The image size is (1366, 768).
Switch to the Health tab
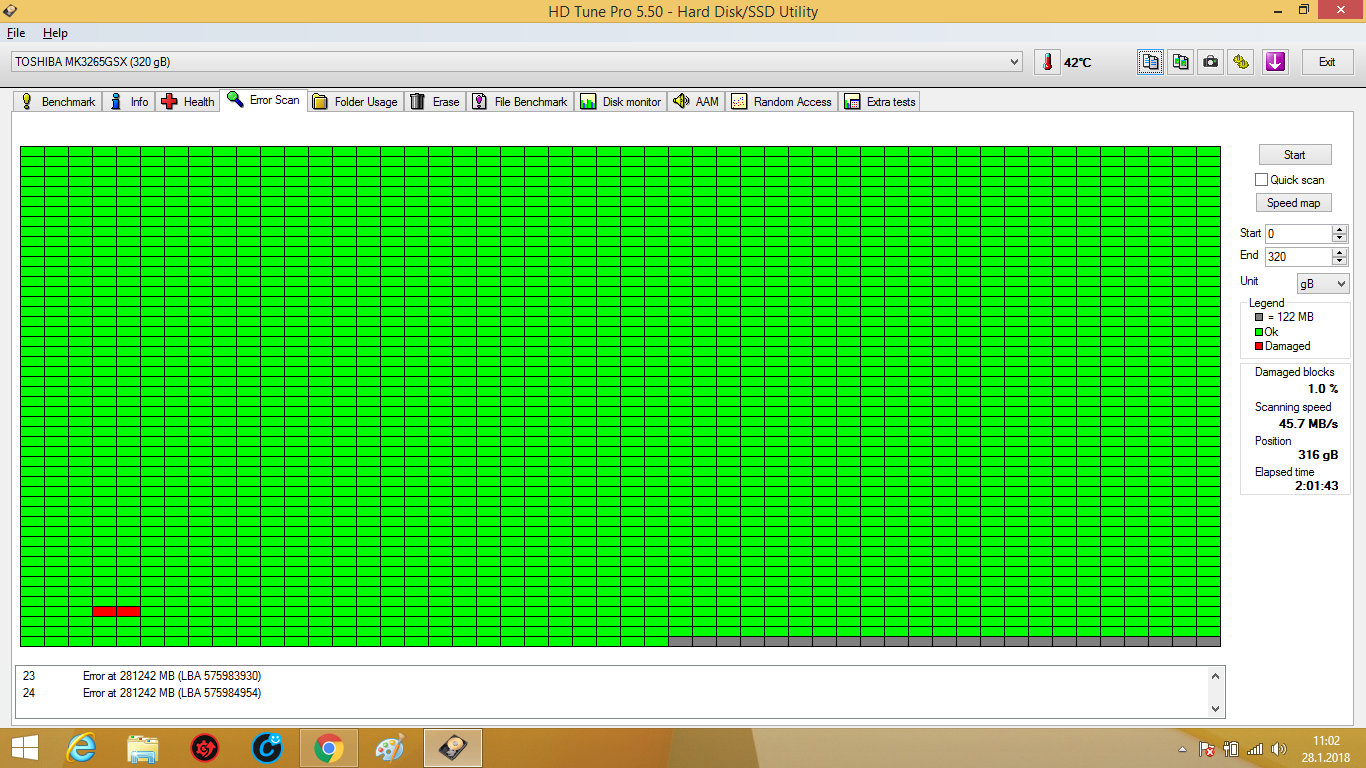(188, 101)
